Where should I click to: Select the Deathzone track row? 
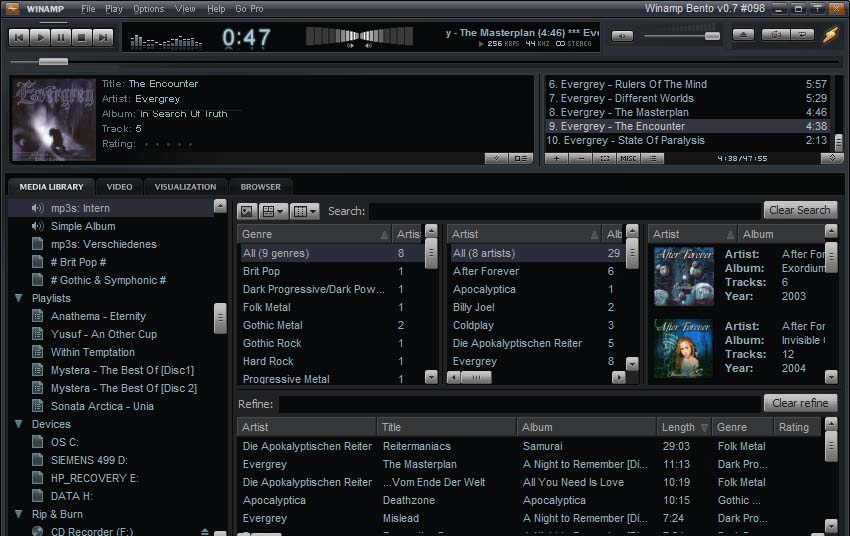point(530,500)
